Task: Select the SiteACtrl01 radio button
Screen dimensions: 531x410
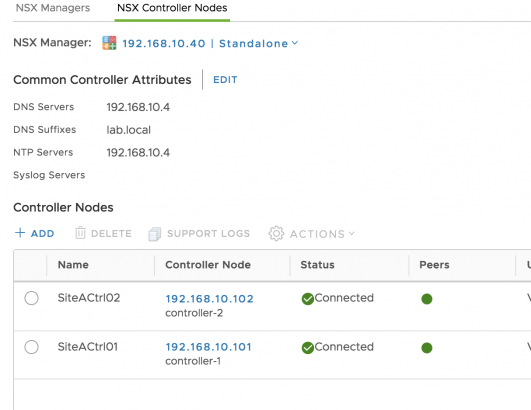Action: (x=31, y=347)
